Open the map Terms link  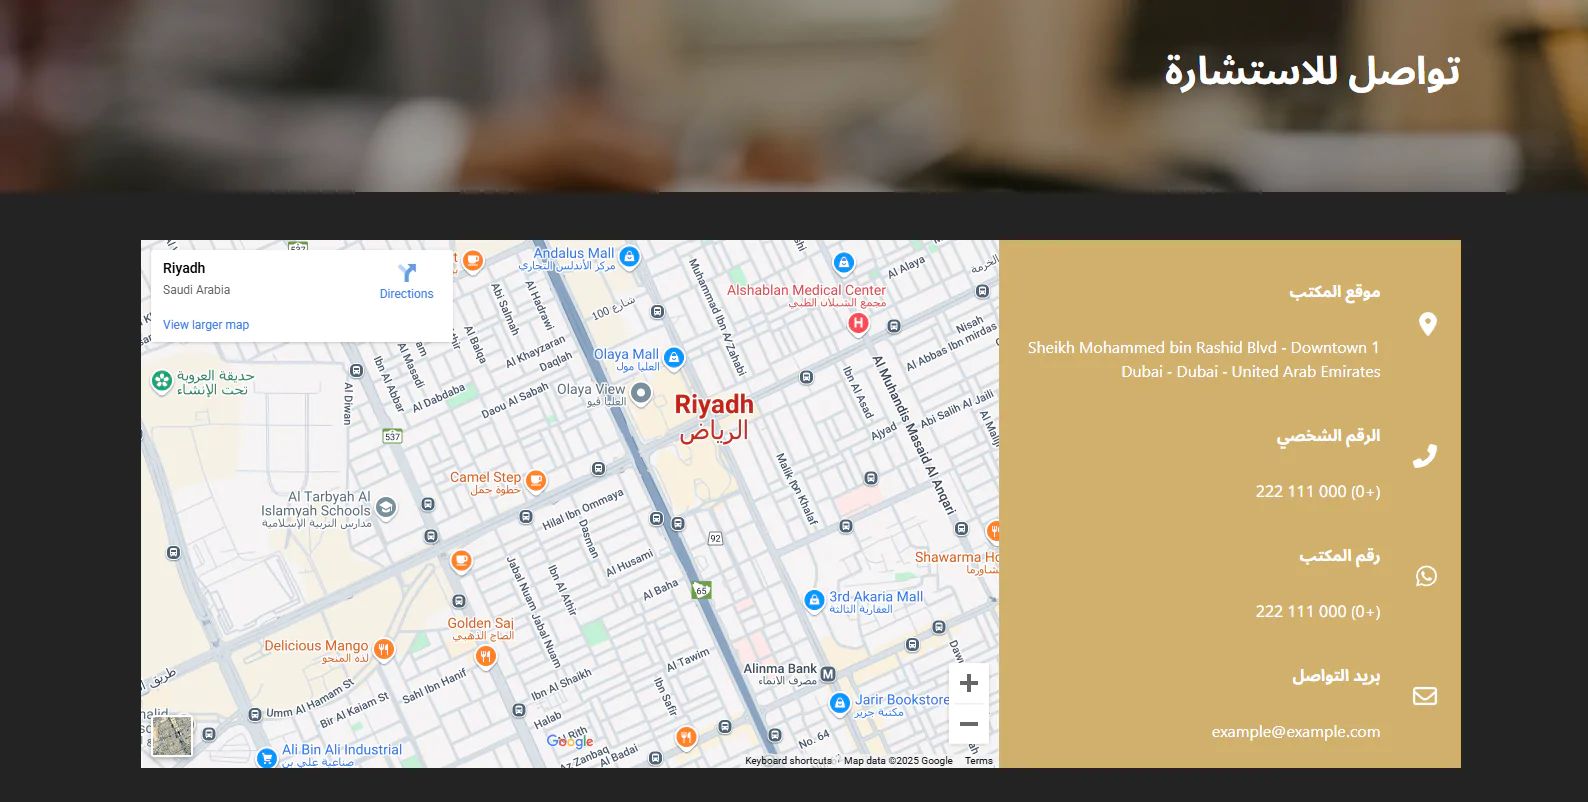(x=979, y=761)
